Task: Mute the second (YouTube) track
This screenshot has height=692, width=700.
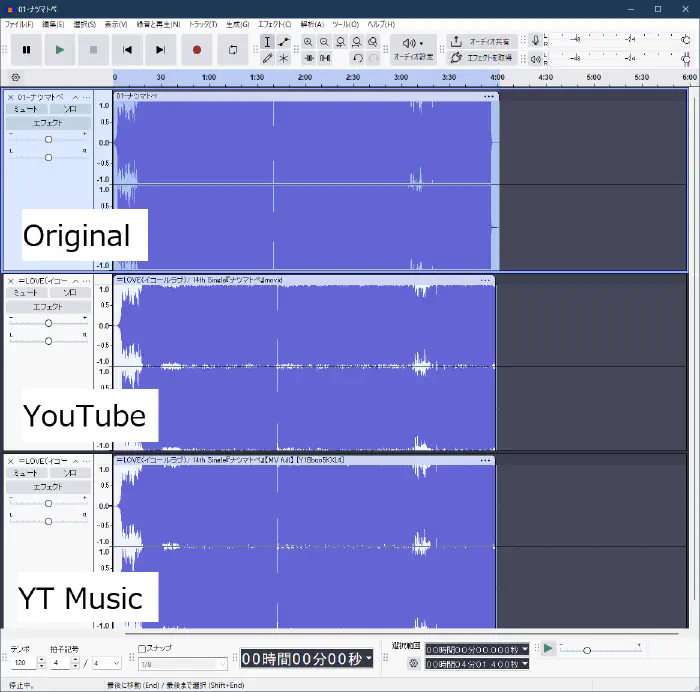Action: [x=26, y=292]
